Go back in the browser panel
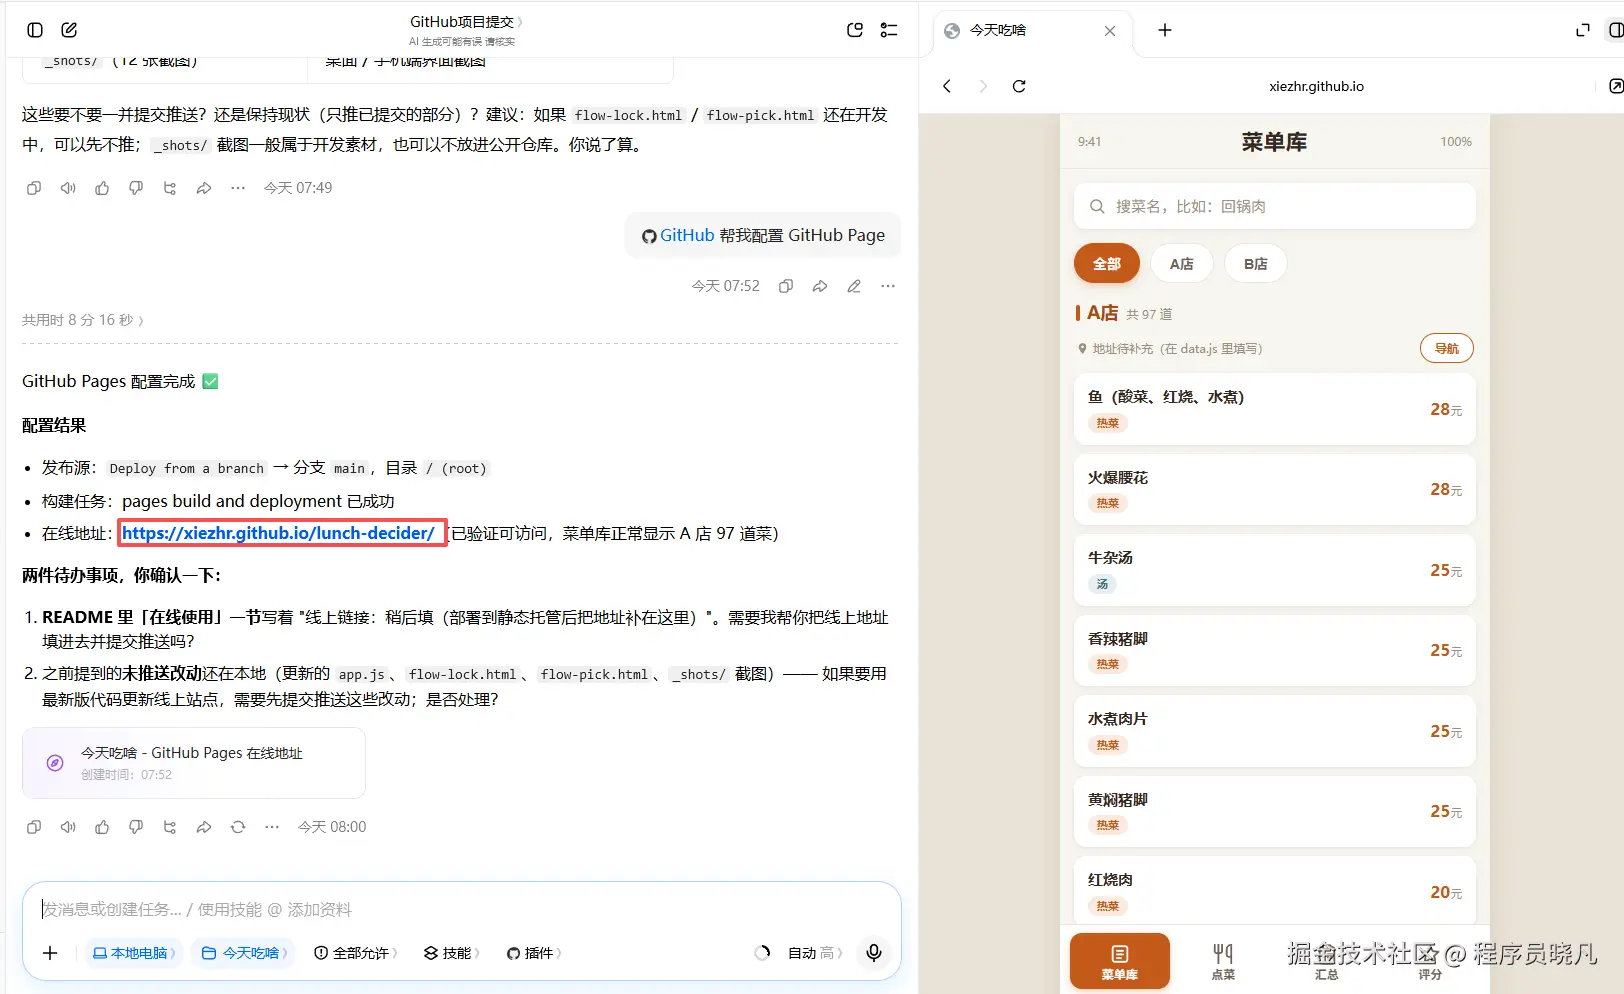The image size is (1624, 994). tap(947, 86)
